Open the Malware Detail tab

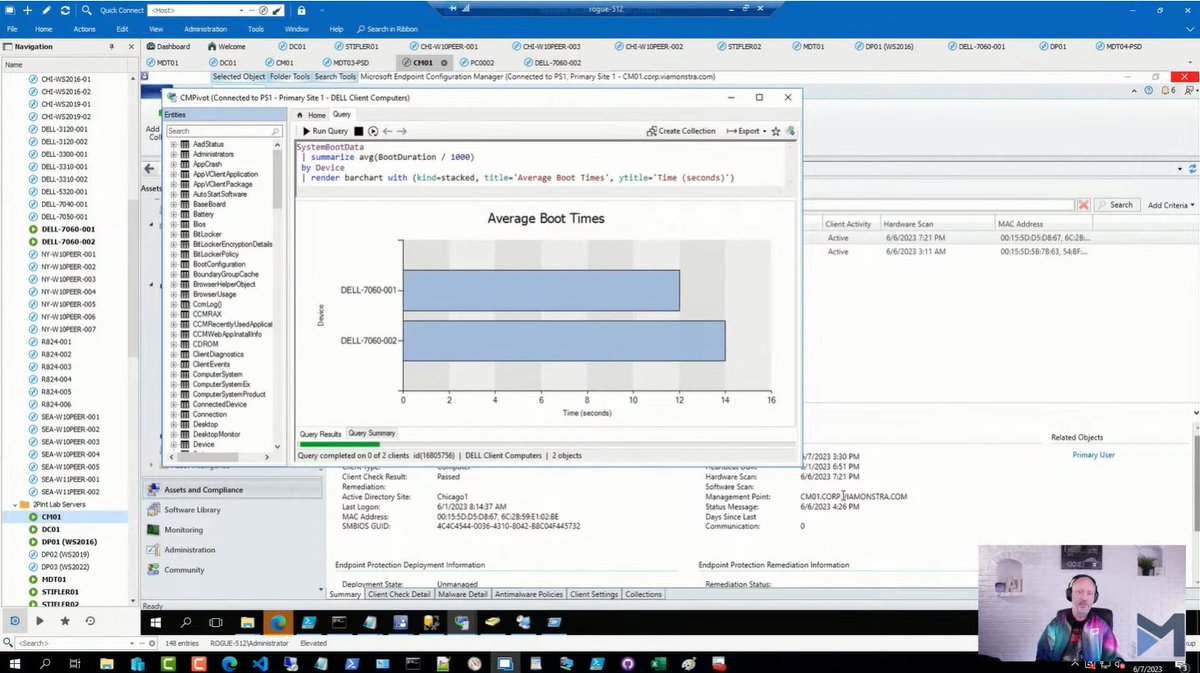[464, 594]
